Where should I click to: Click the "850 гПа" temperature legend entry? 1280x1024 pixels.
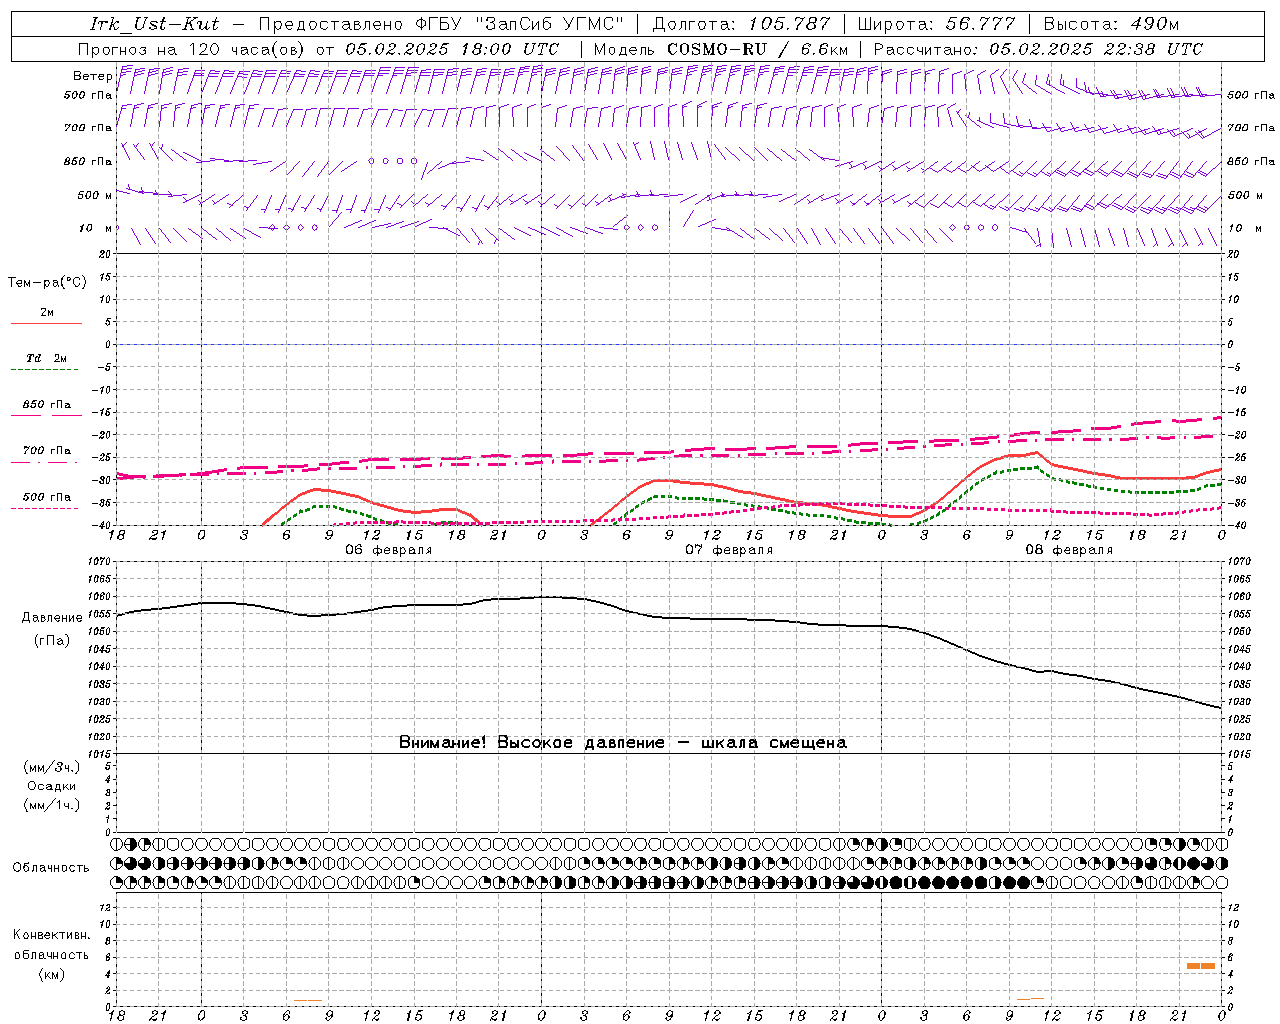coord(47,405)
